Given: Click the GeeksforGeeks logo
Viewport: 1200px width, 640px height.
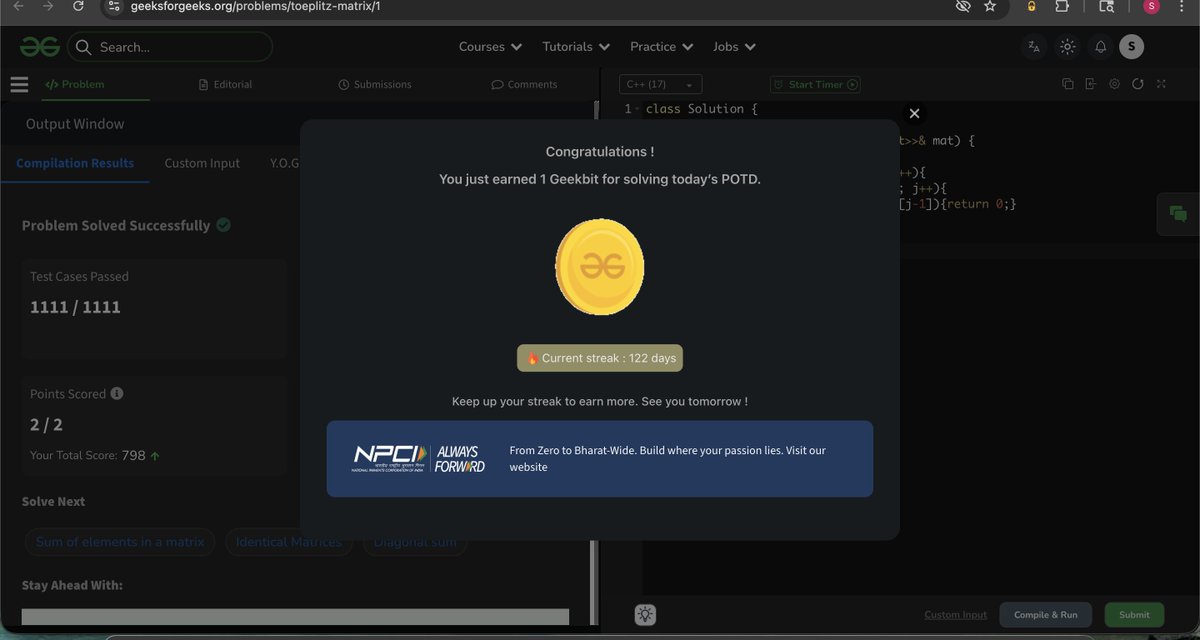Looking at the screenshot, I should [39, 47].
